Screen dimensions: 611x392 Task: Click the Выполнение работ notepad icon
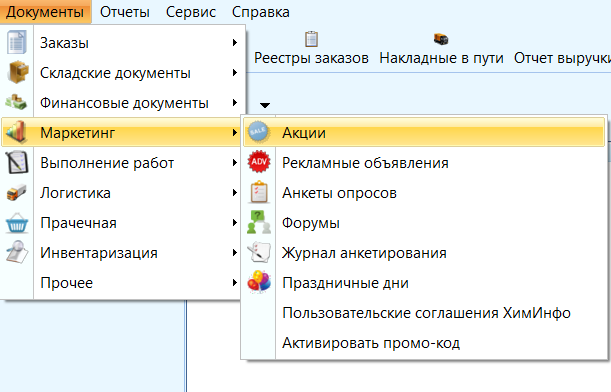pos(16,162)
